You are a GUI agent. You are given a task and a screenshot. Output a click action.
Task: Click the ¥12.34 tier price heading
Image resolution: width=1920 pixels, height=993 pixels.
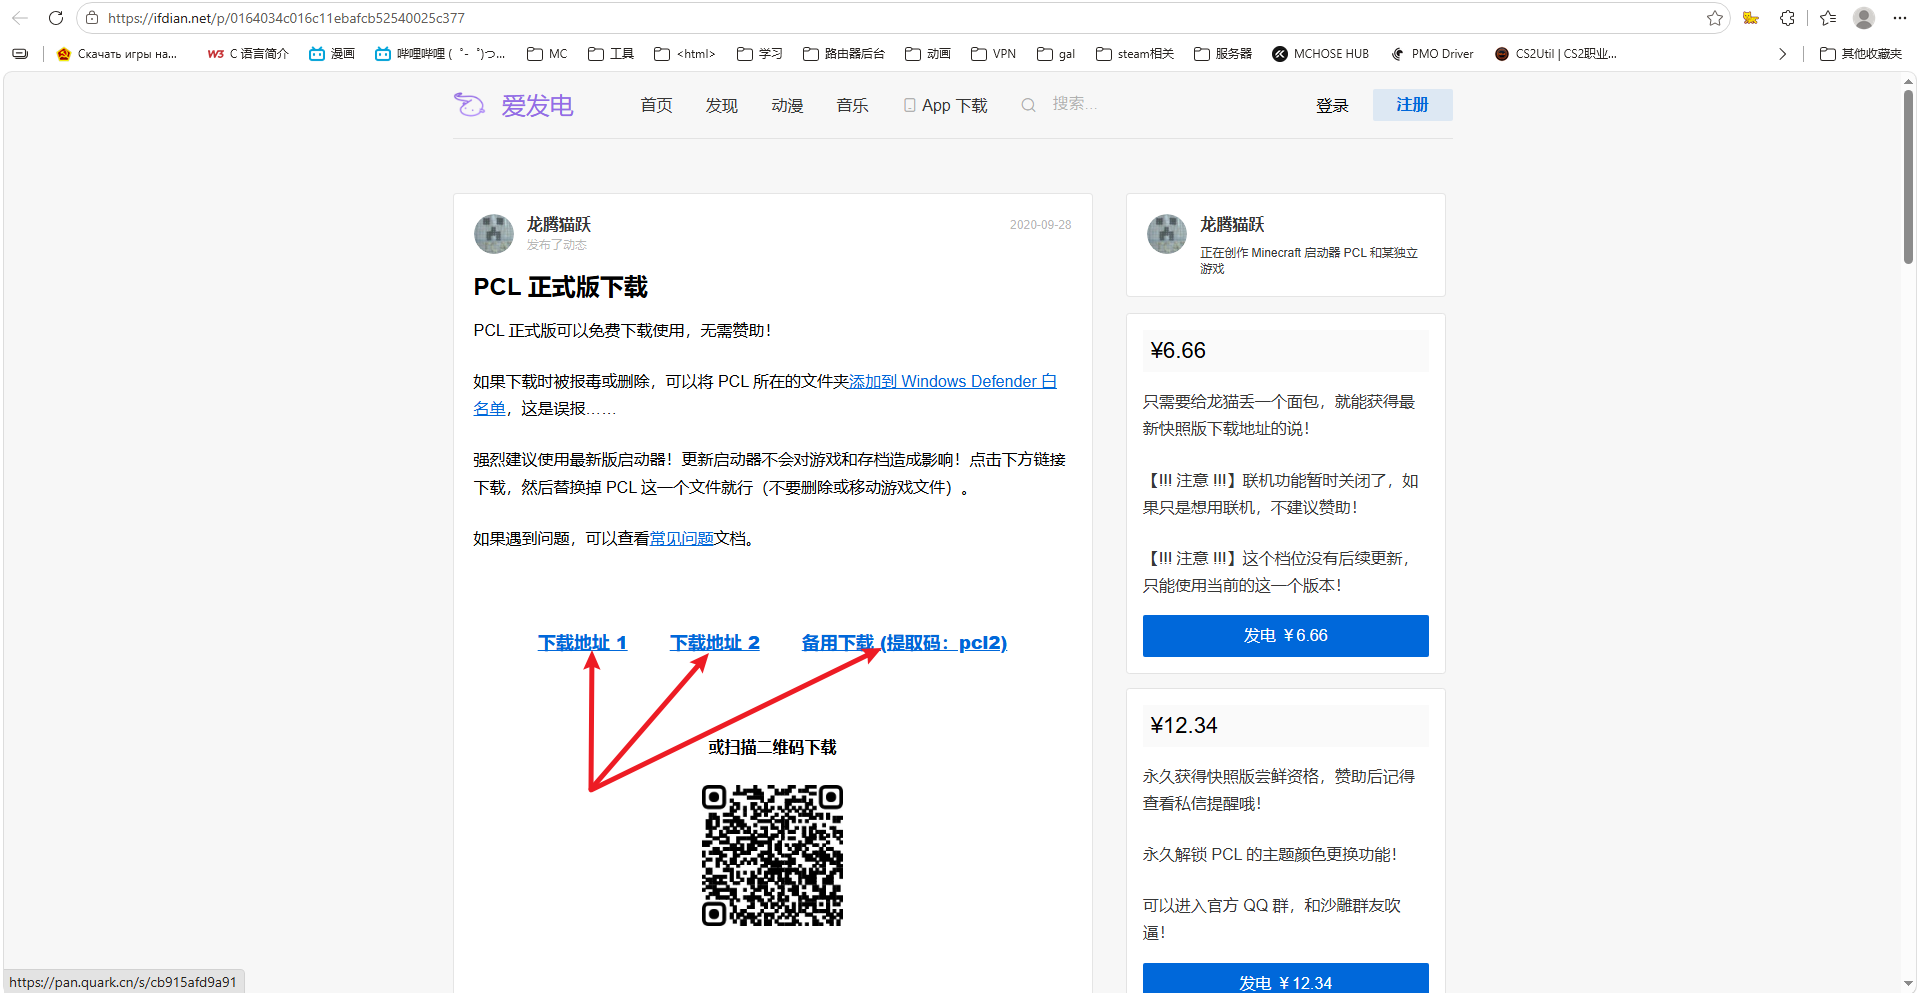tap(1184, 726)
